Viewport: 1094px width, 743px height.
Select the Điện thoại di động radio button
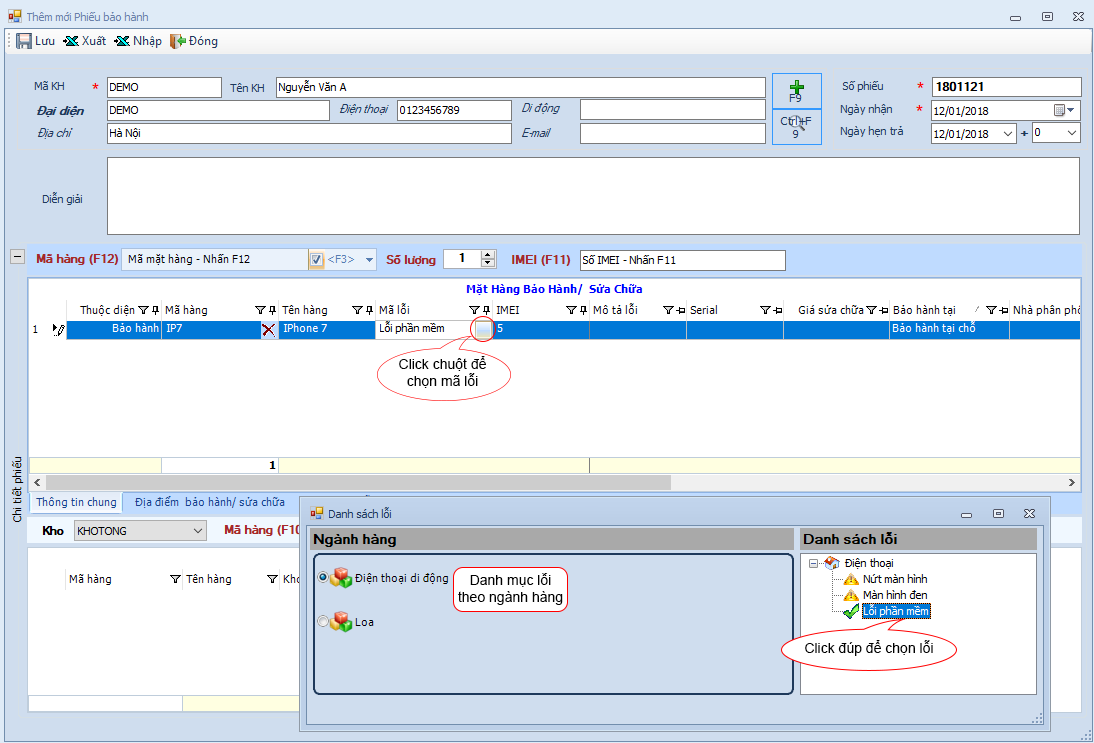pos(322,578)
